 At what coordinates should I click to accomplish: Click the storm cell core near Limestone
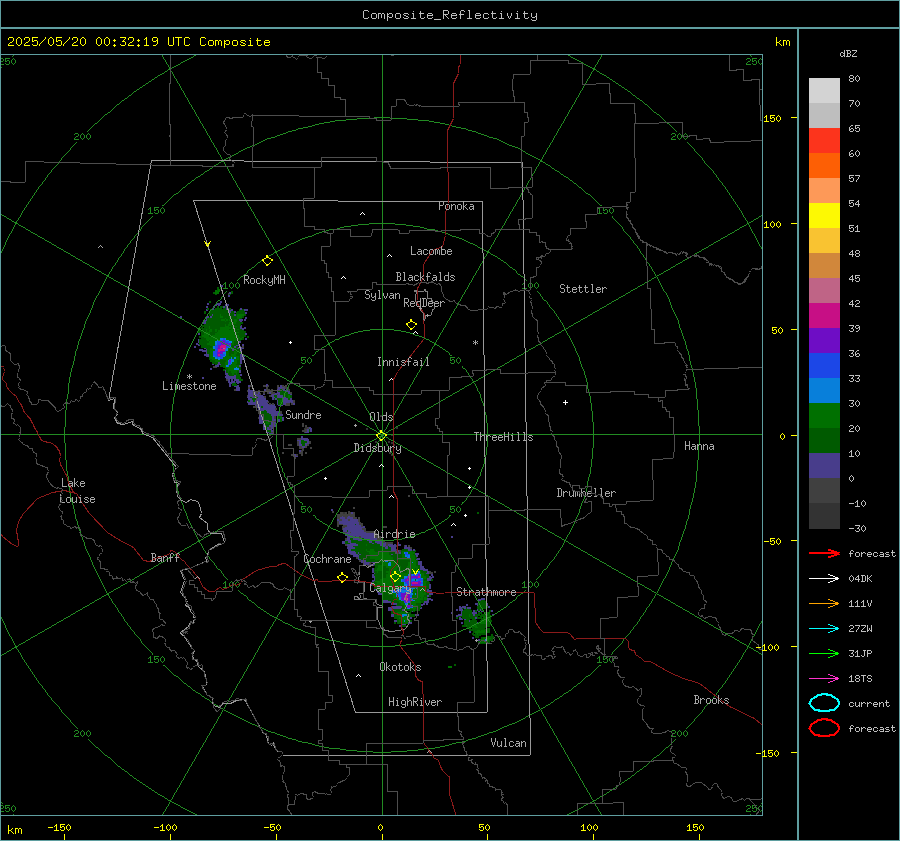tap(222, 348)
